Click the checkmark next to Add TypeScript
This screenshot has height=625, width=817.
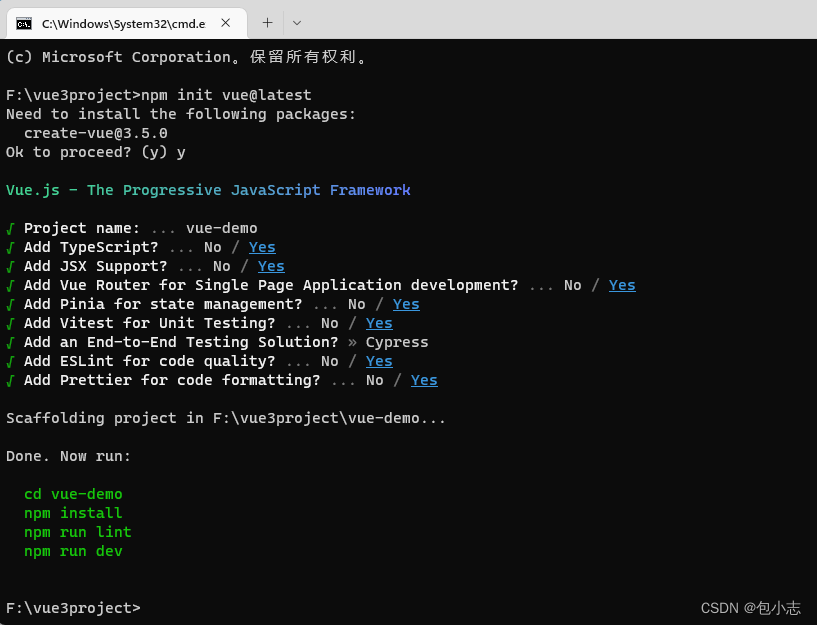pyautogui.click(x=10, y=247)
